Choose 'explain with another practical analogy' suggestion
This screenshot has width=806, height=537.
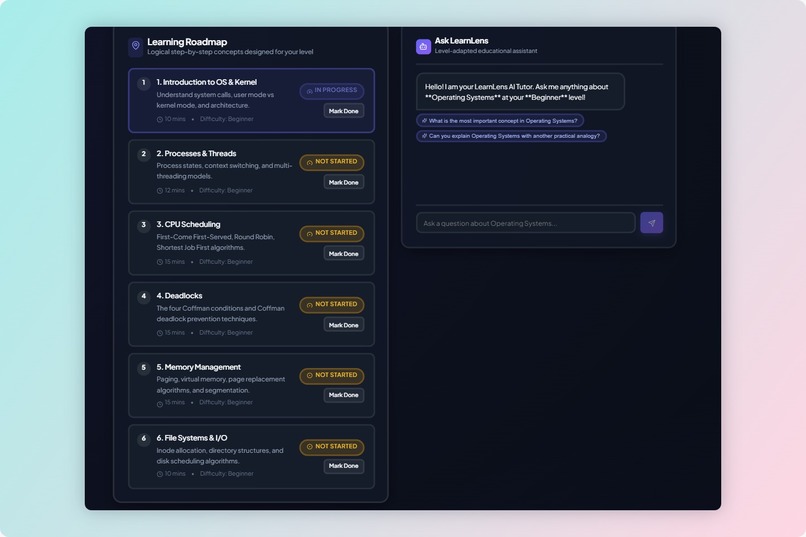tap(511, 136)
